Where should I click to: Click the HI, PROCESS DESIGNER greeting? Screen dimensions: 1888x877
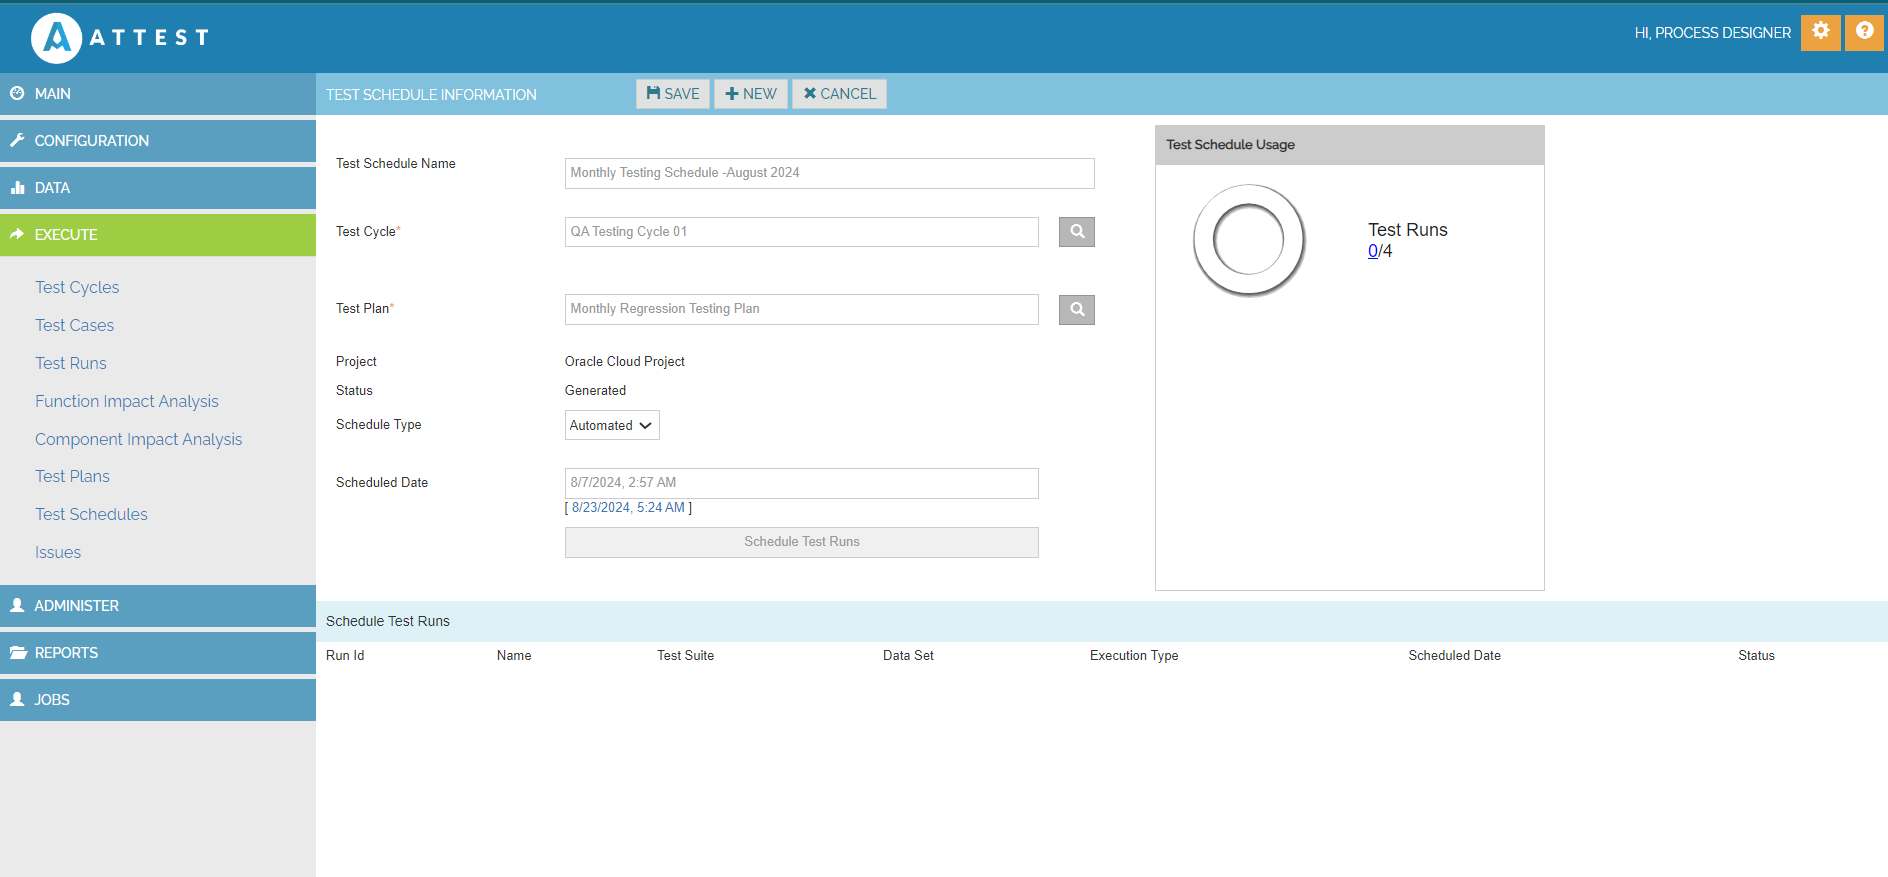pyautogui.click(x=1713, y=33)
